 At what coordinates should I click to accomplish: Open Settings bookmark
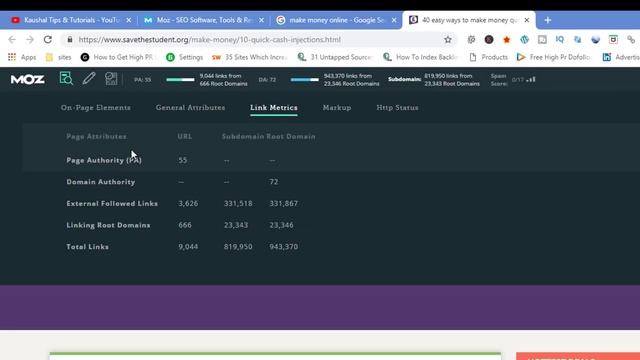pos(185,57)
